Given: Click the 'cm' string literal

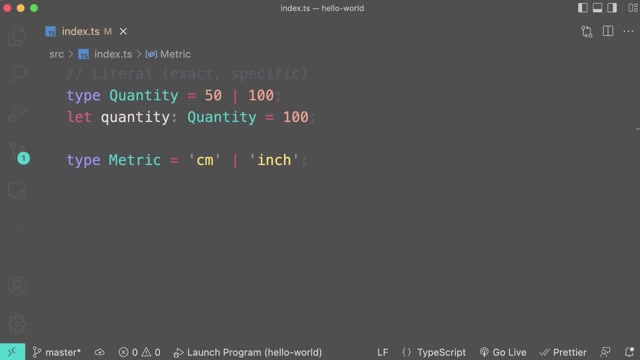Looking at the screenshot, I should tap(204, 160).
